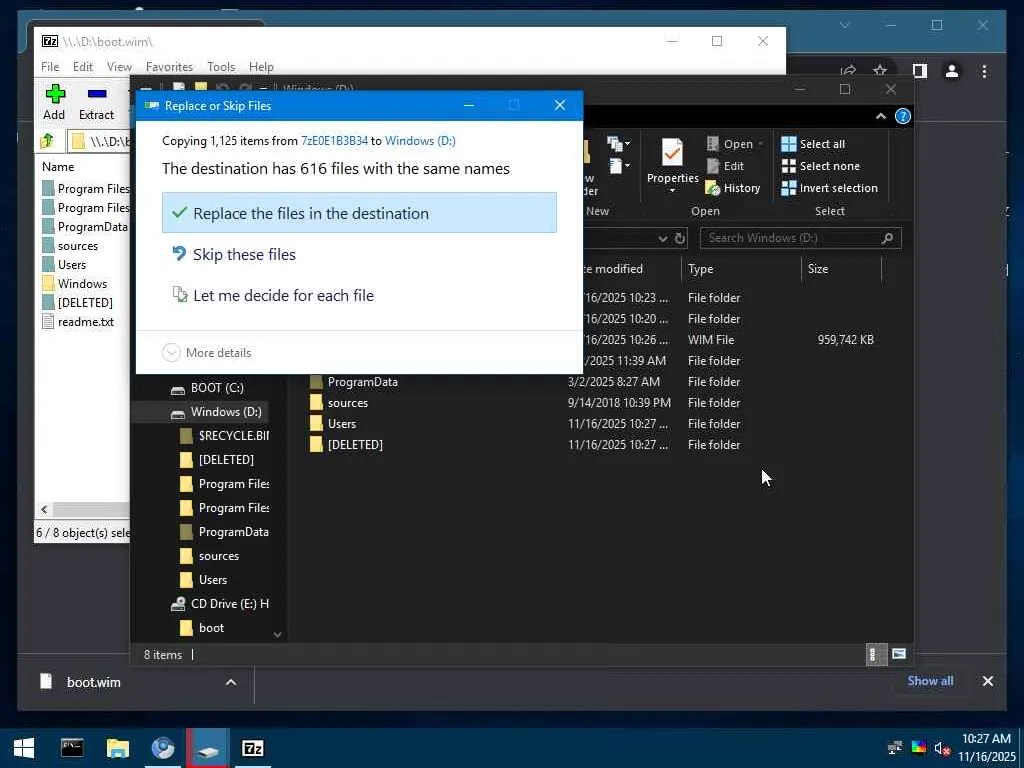Refresh the Explorer folder view
Image resolution: width=1024 pixels, height=768 pixels.
click(x=680, y=238)
